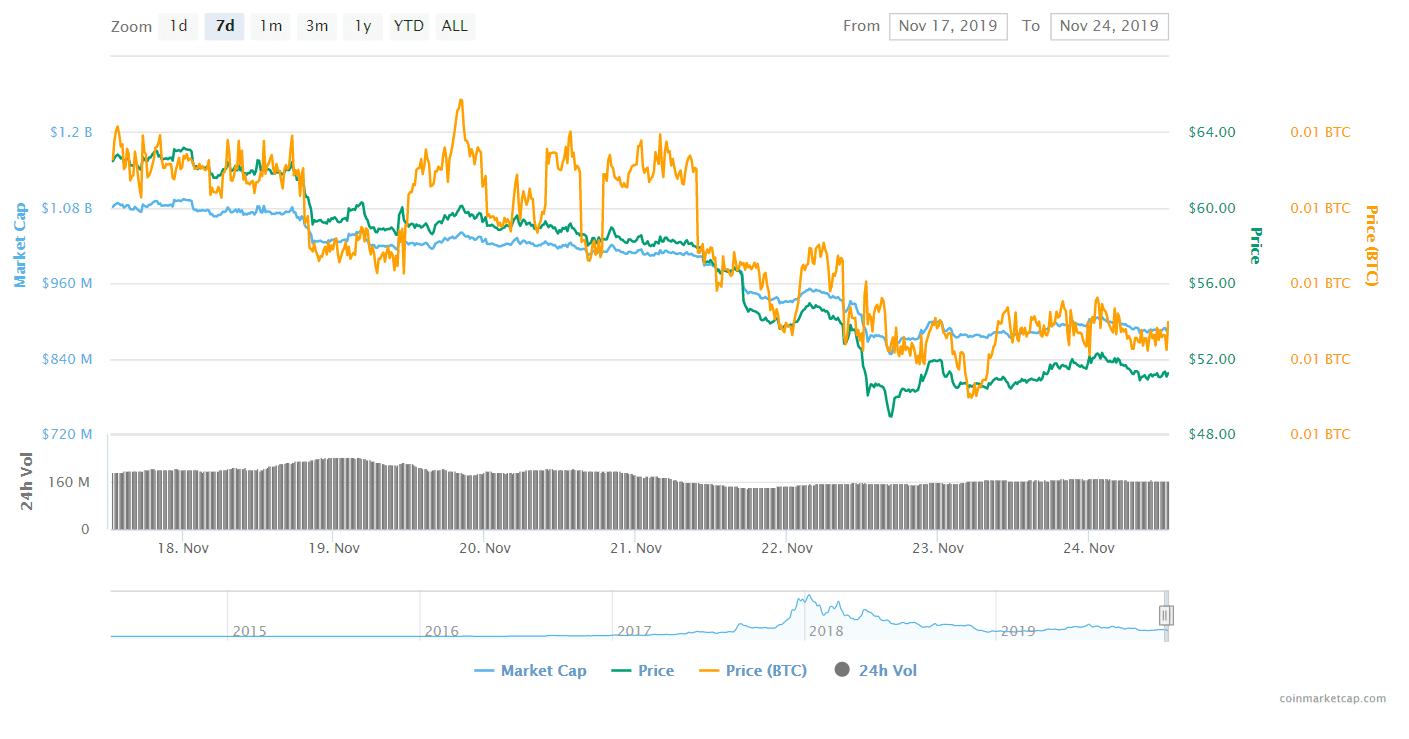Open the From date field Nov 17, 2019
Viewport: 1409px width, 739px height.
(x=948, y=26)
